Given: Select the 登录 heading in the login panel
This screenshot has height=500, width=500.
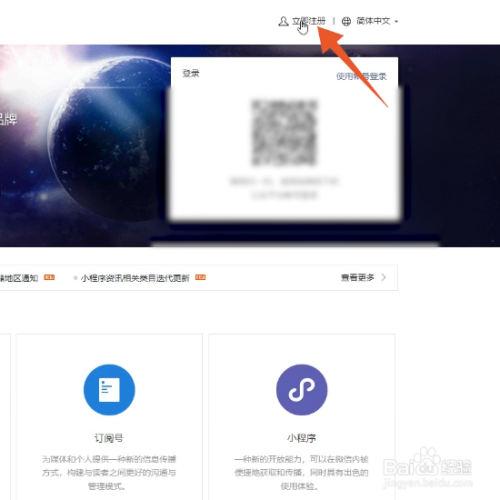Looking at the screenshot, I should coord(191,73).
